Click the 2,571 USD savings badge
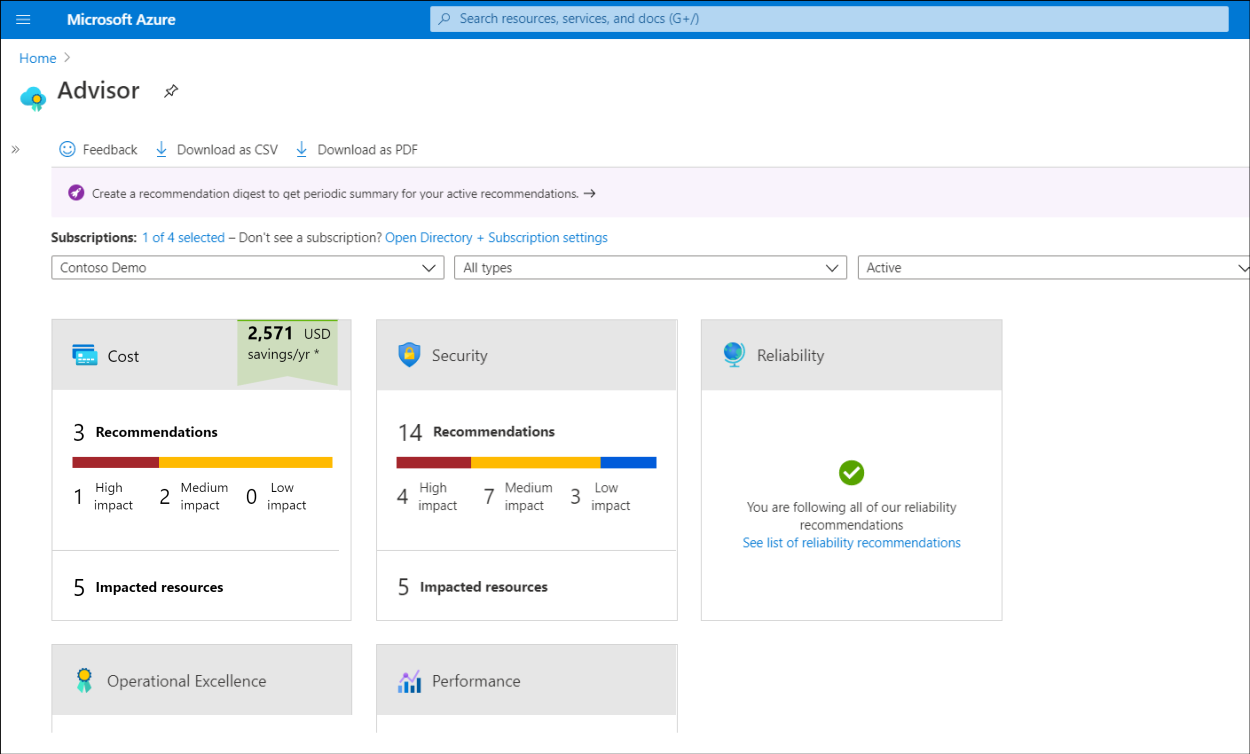The image size is (1250, 754). click(x=288, y=350)
